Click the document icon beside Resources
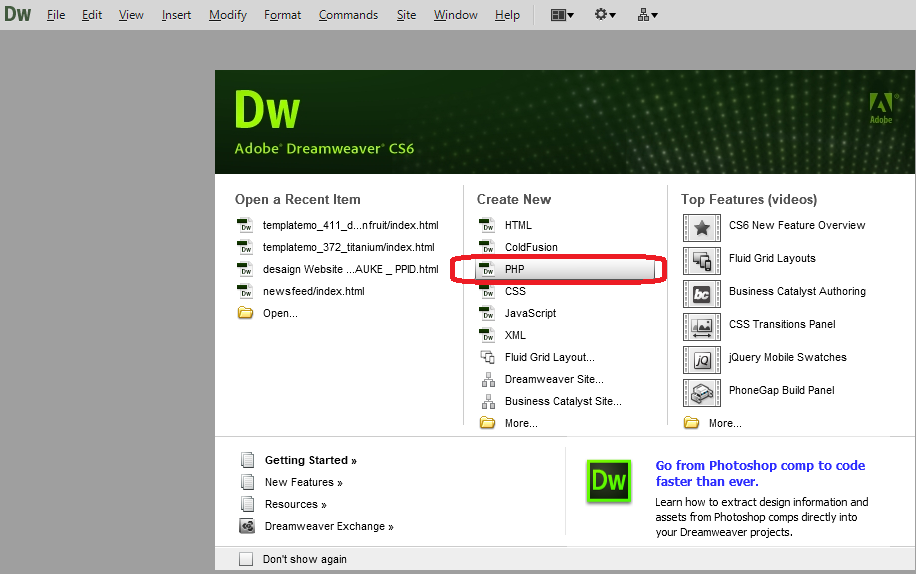Image resolution: width=916 pixels, height=574 pixels. (x=248, y=504)
